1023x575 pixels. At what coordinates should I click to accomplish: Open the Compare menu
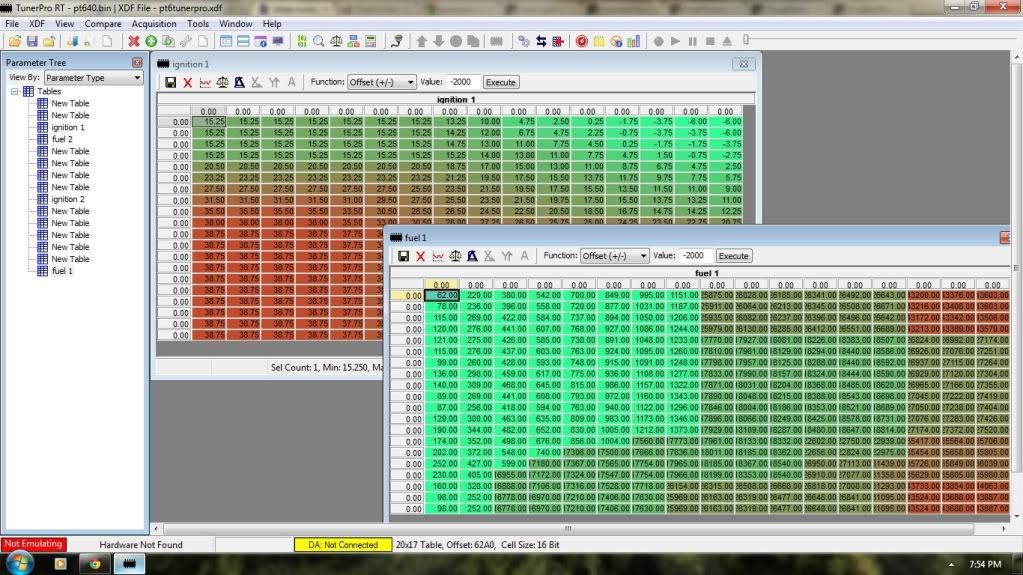[x=102, y=23]
